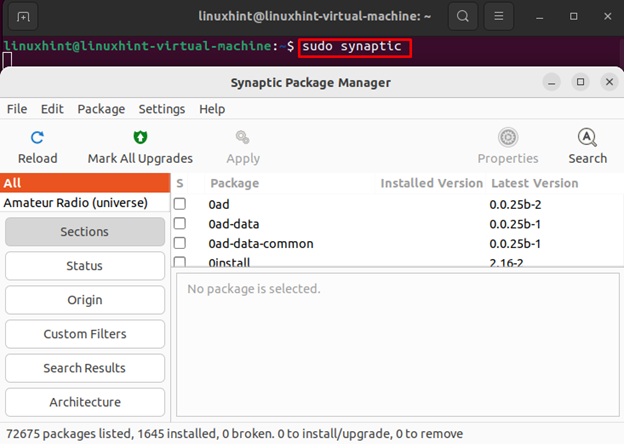This screenshot has height=444, width=624.
Task: Tick the checkbox for package 0ad
Action: point(180,204)
